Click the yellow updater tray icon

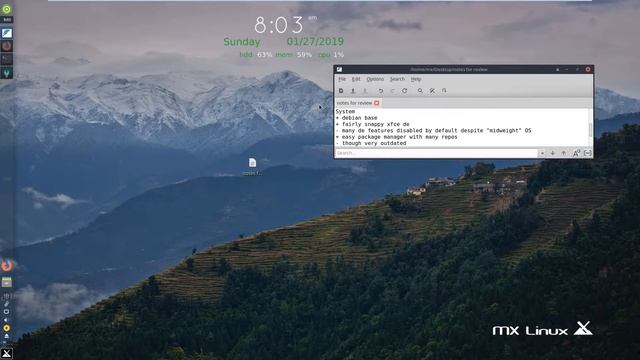coord(7,328)
